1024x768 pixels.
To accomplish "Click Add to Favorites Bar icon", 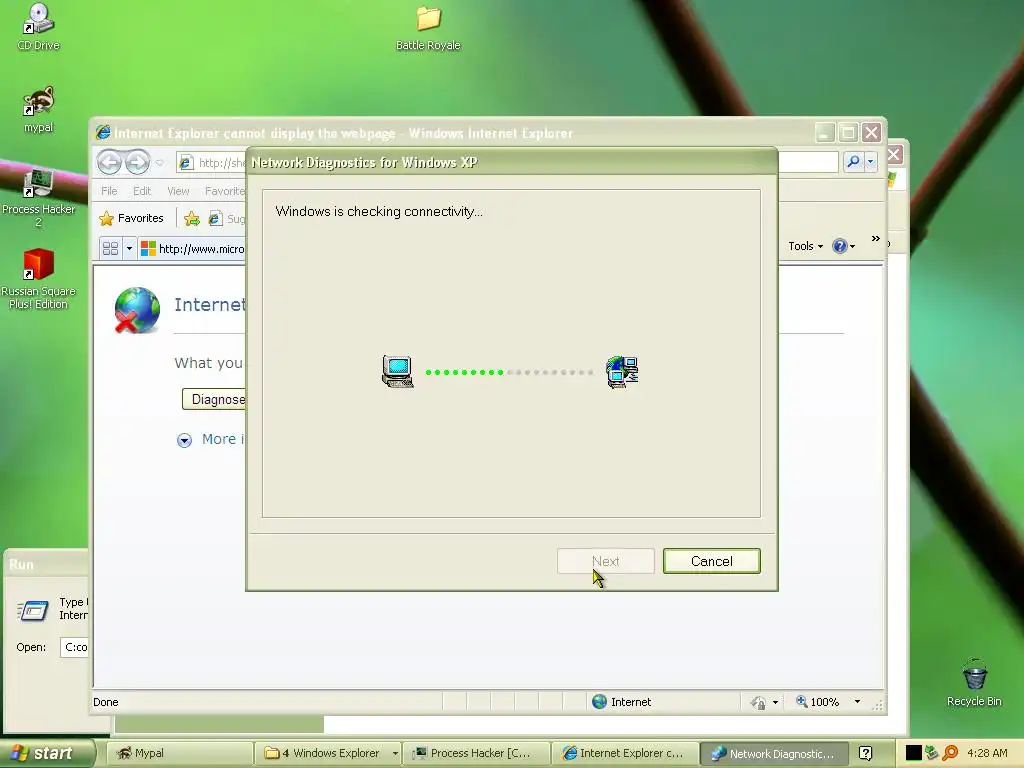I will click(191, 219).
